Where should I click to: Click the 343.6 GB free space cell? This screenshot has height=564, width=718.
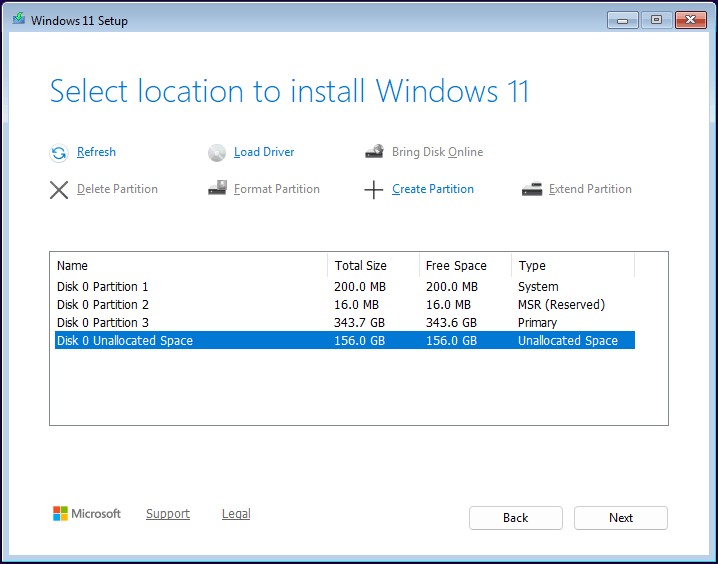451,322
